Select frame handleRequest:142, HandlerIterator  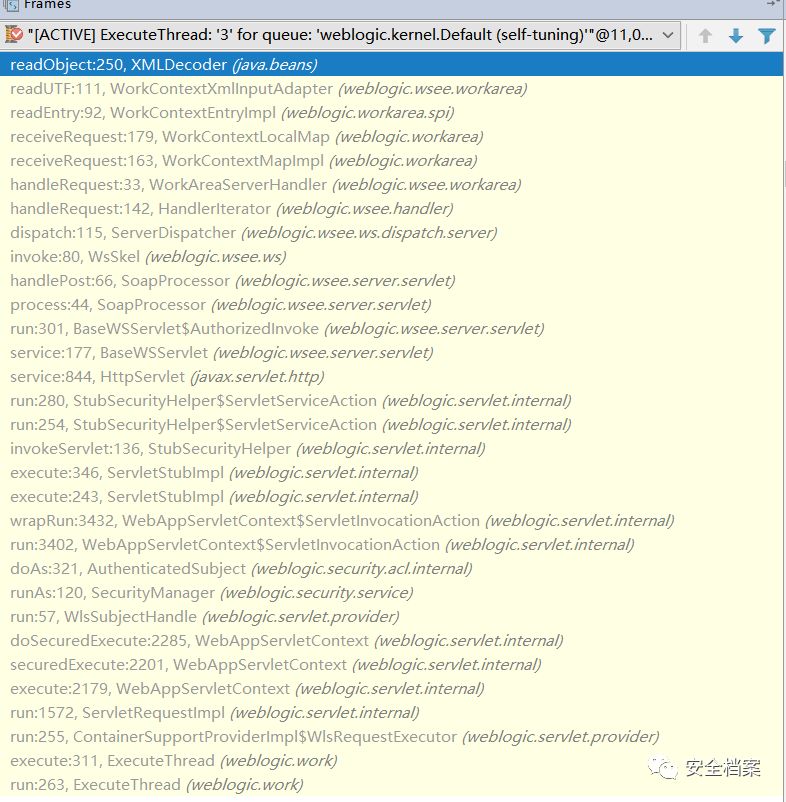392,209
